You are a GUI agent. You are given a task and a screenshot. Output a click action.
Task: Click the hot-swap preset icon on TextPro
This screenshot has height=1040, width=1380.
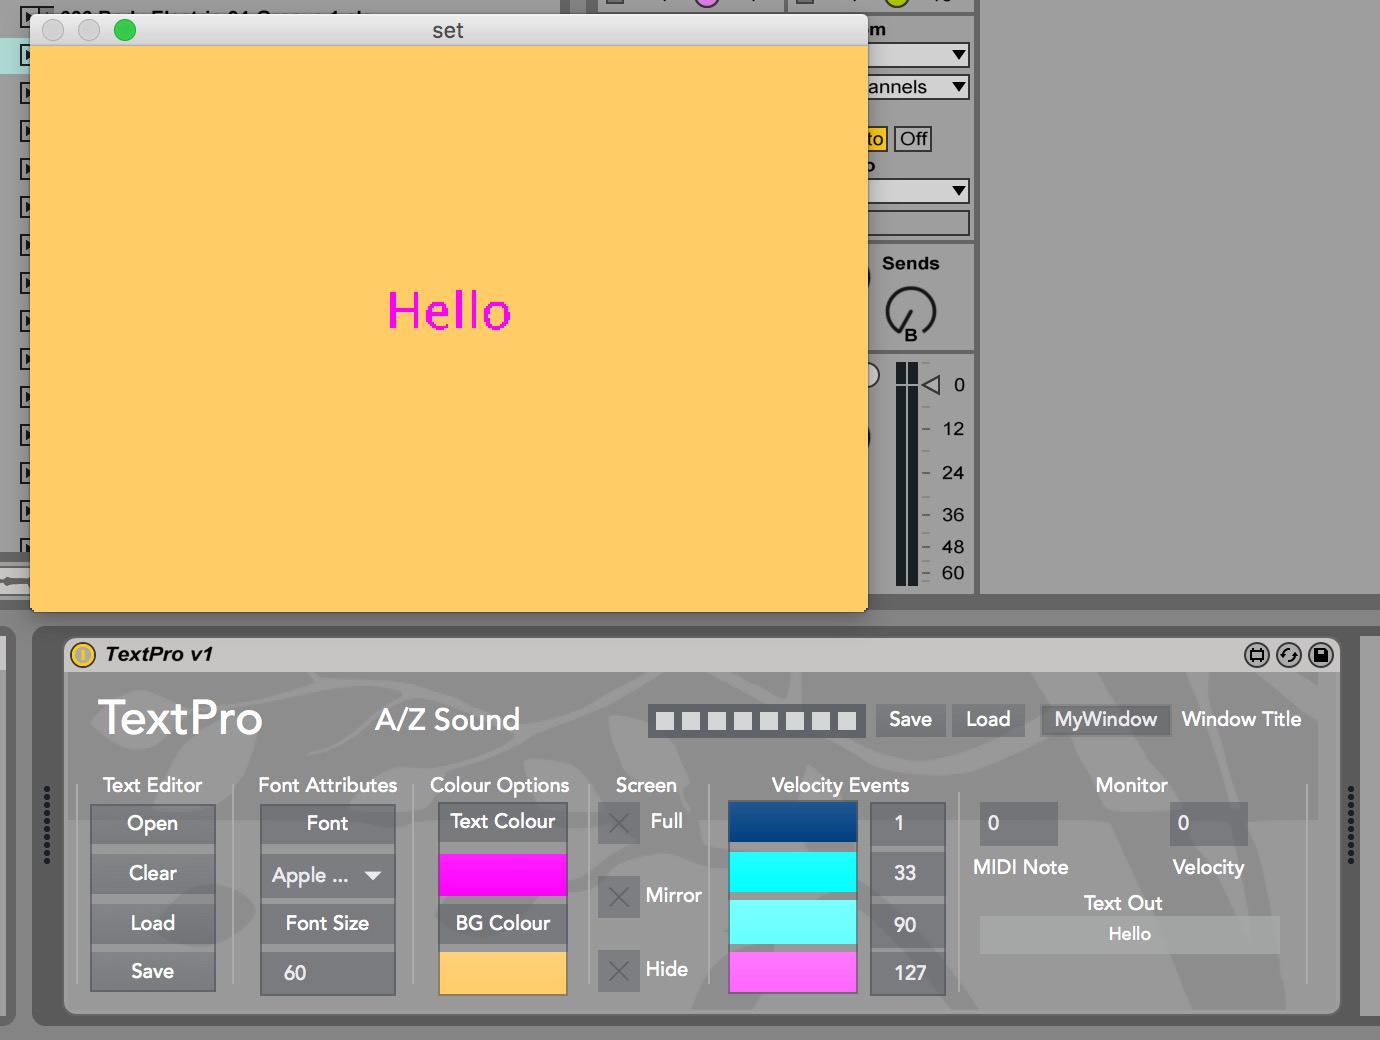tap(1289, 655)
